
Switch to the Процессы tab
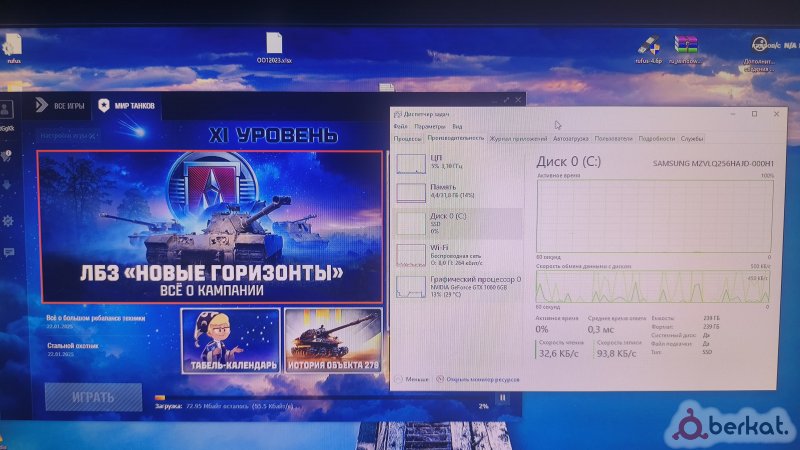point(407,138)
